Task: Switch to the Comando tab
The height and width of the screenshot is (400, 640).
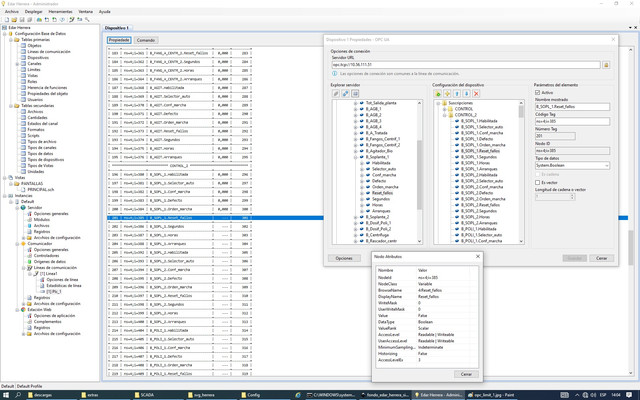Action: (x=146, y=40)
